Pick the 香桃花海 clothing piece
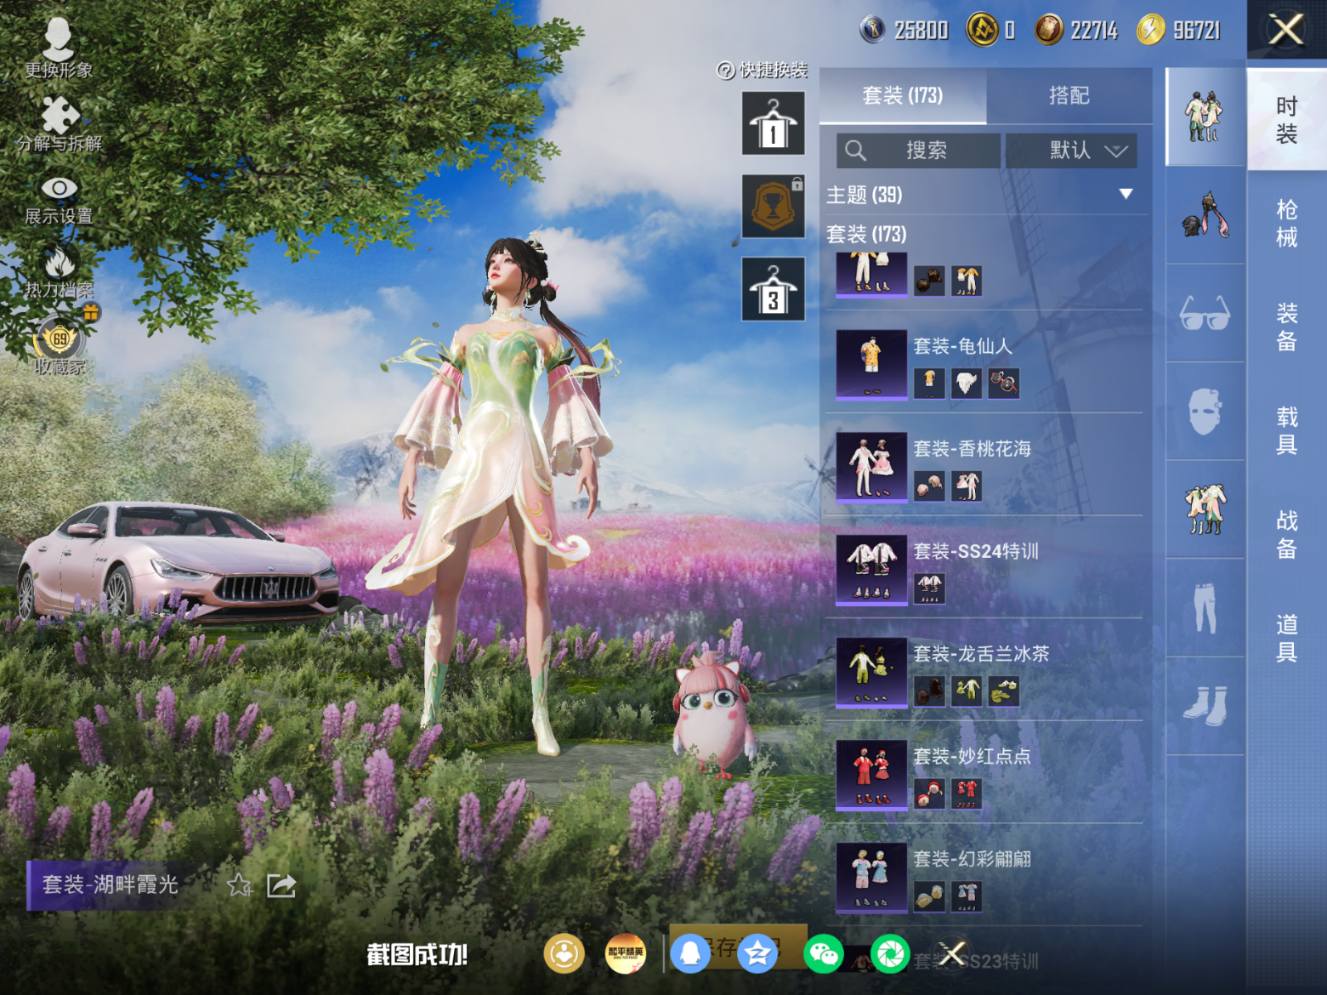 coord(966,486)
